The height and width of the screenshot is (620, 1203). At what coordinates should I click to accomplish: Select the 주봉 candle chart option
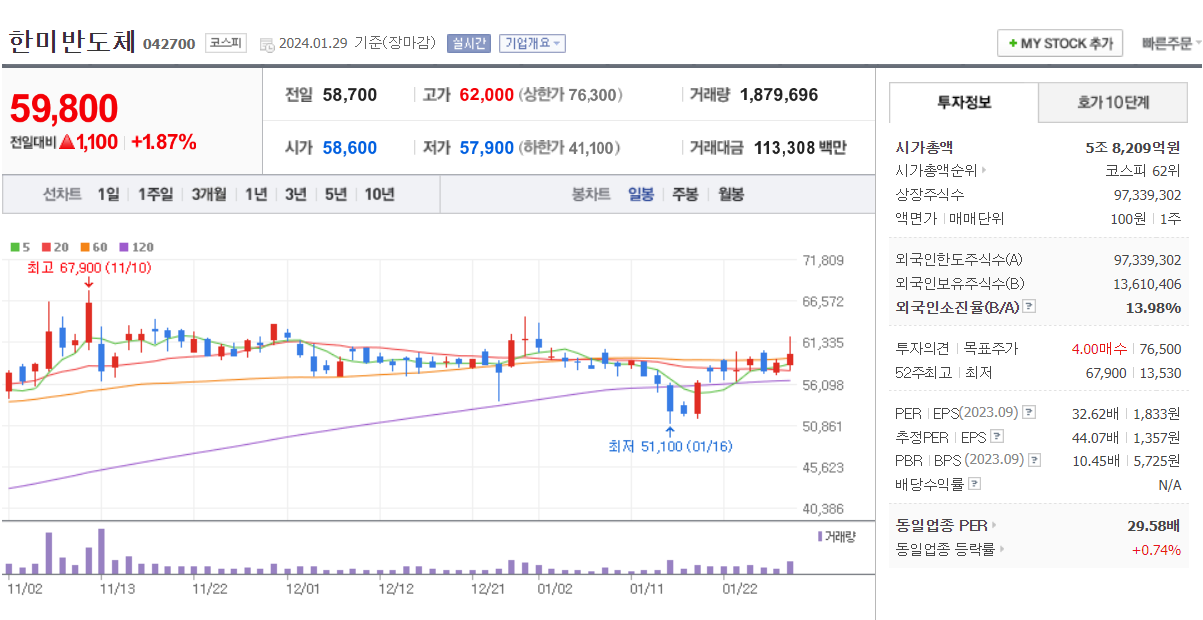click(685, 194)
